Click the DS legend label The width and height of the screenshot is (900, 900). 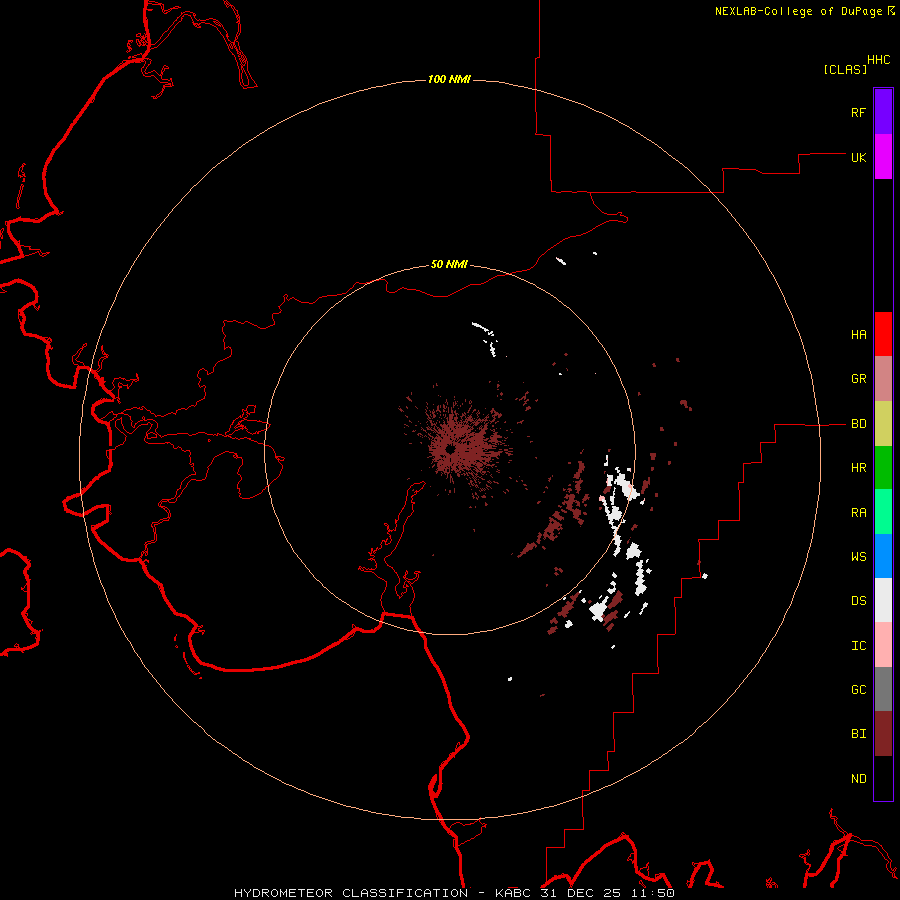[858, 601]
